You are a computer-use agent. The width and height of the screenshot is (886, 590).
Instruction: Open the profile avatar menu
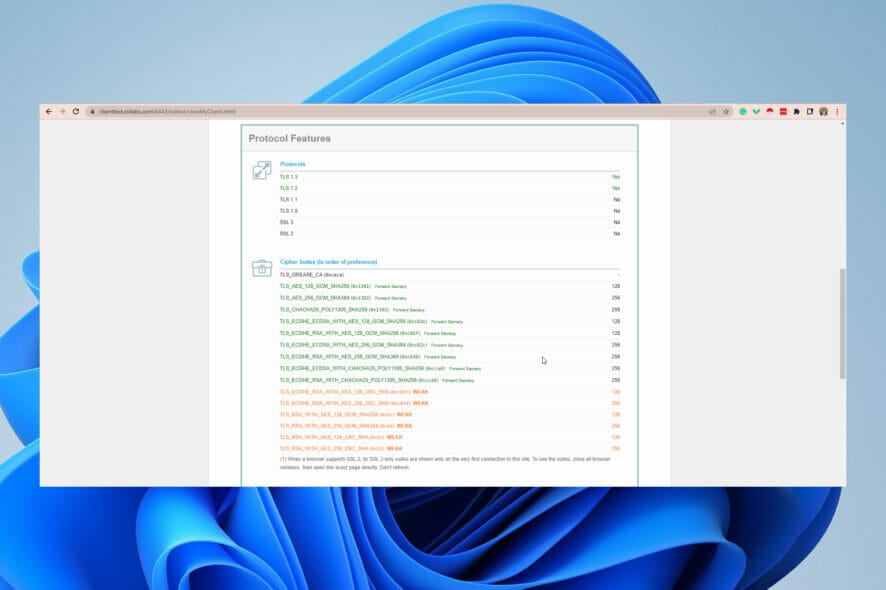coord(823,112)
